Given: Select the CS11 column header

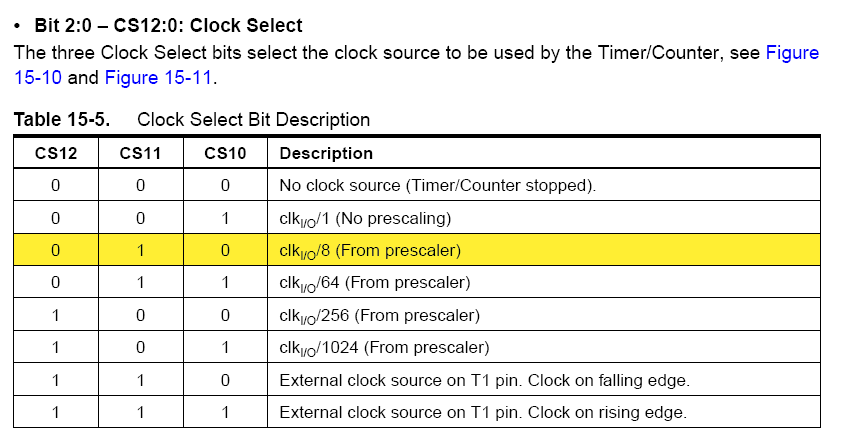Looking at the screenshot, I should tap(141, 154).
